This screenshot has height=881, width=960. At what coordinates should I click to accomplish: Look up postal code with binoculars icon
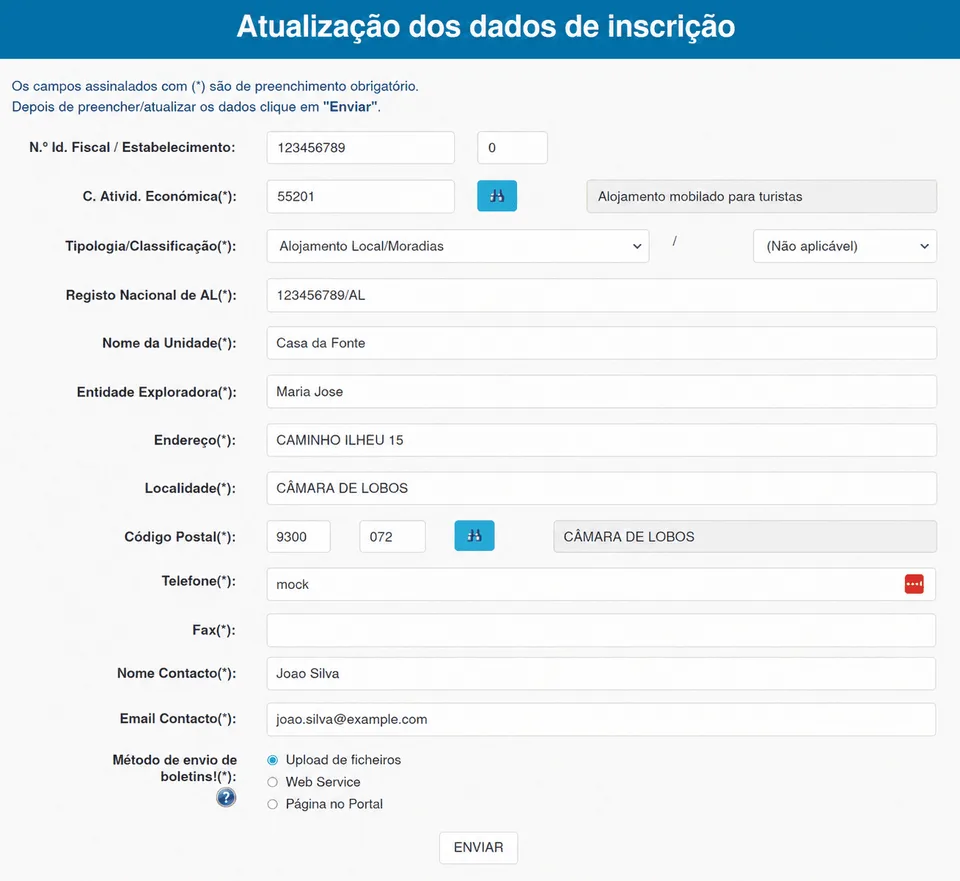tap(474, 536)
